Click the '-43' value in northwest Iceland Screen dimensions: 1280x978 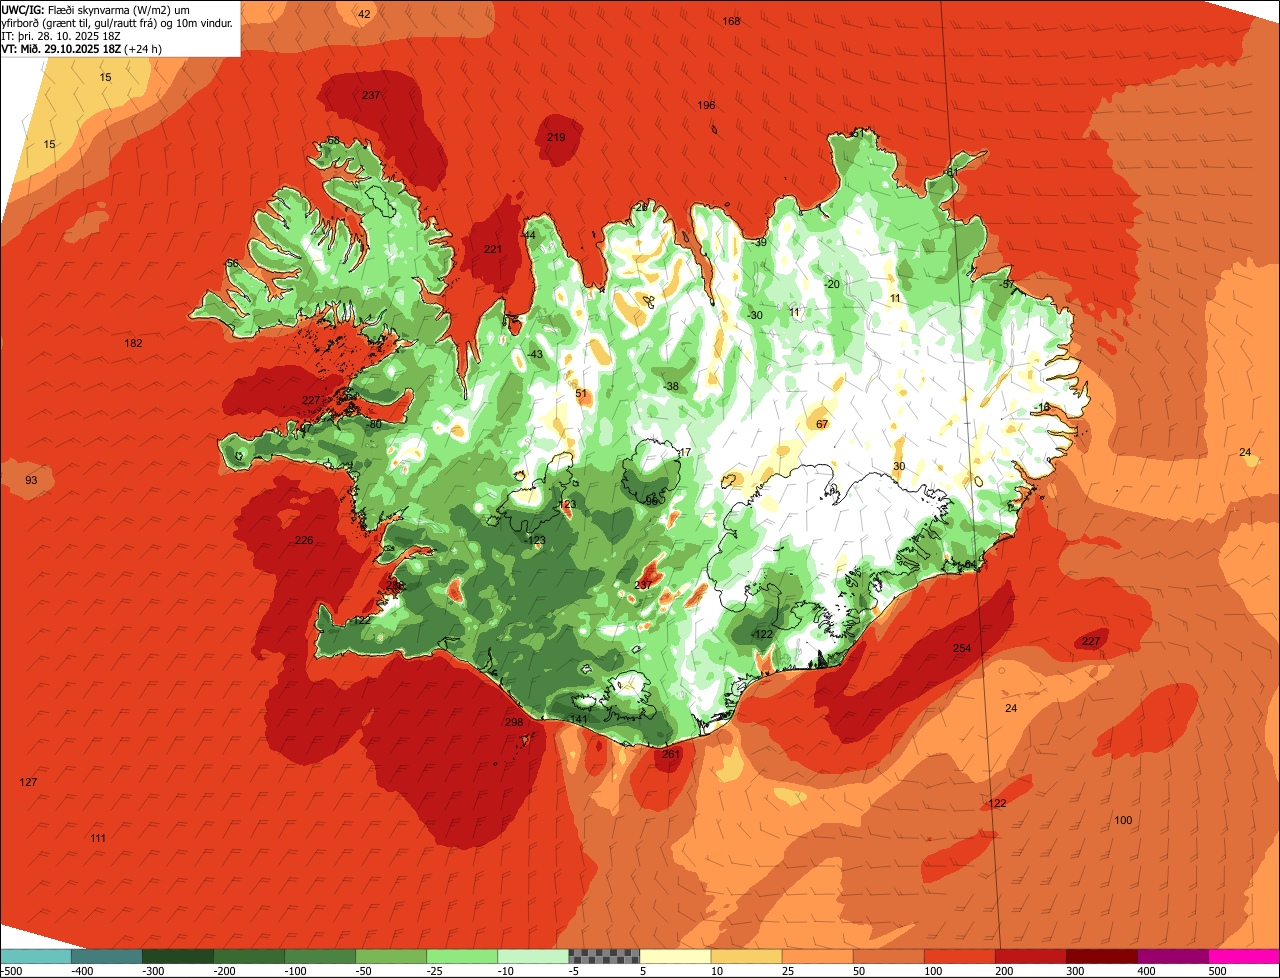[535, 354]
